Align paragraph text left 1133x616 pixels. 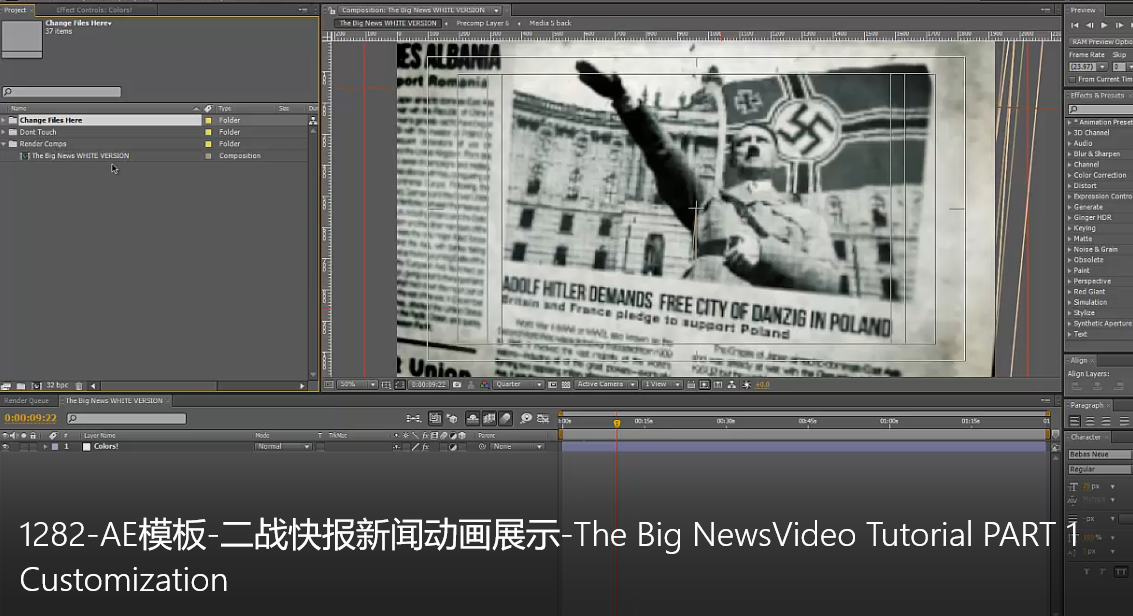click(1074, 421)
